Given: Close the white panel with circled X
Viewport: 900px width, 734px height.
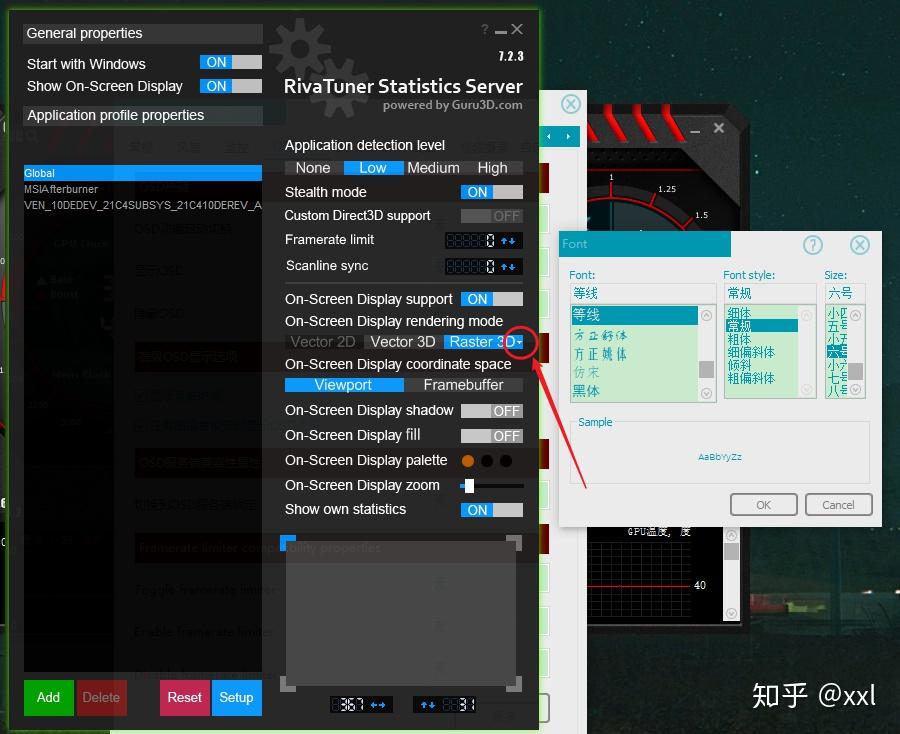Looking at the screenshot, I should coord(571,104).
